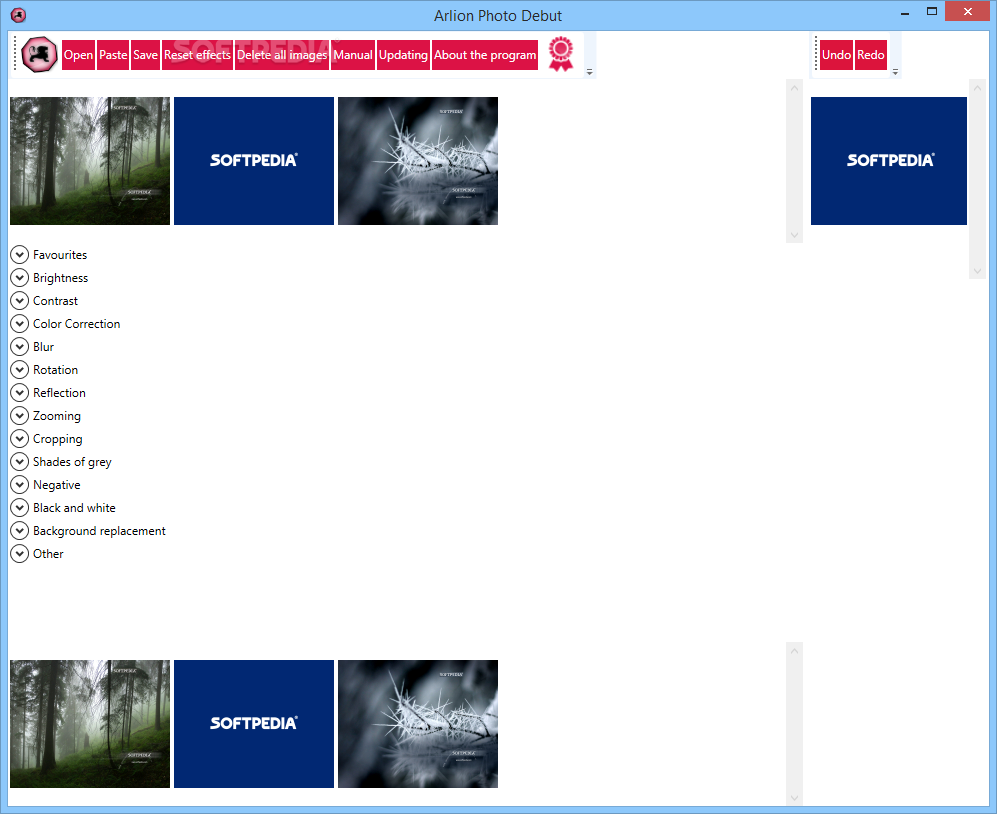
Task: Open the Manual
Action: [353, 55]
